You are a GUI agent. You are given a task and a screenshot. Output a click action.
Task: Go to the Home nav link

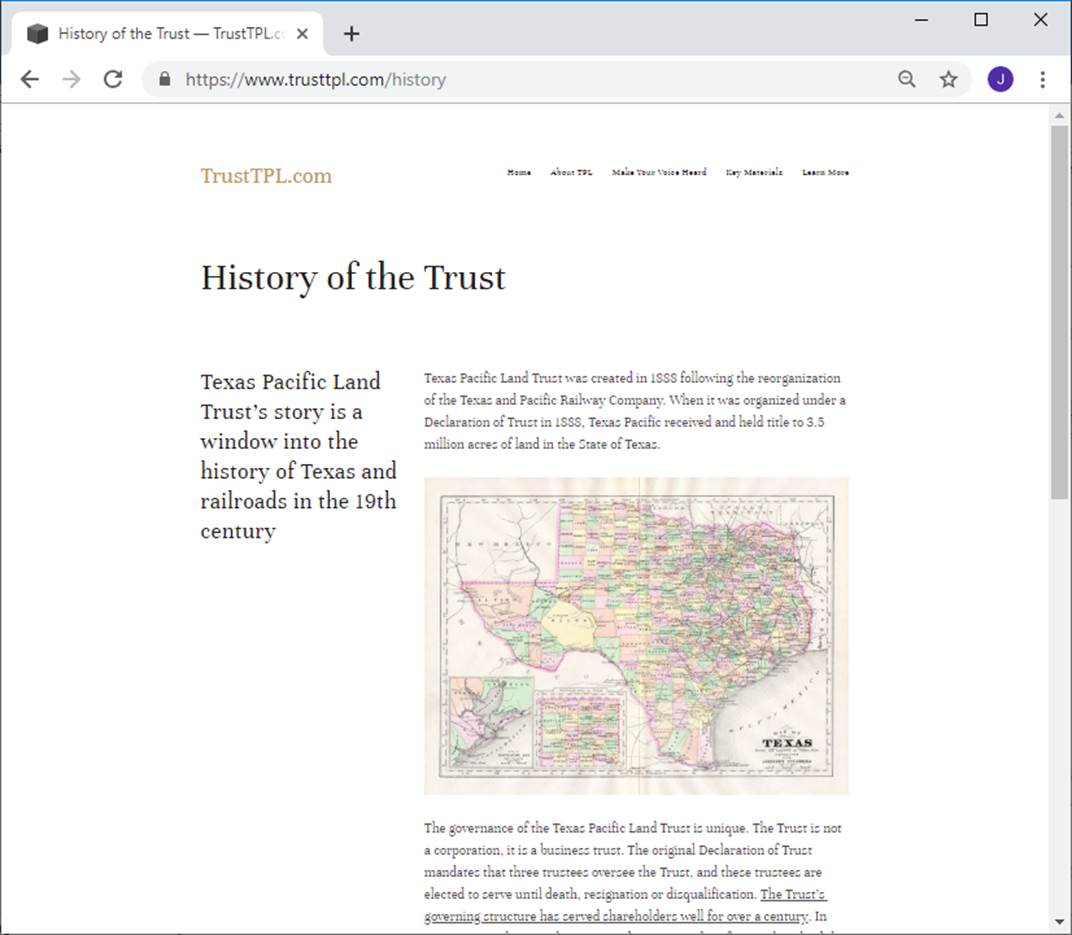pyautogui.click(x=519, y=172)
